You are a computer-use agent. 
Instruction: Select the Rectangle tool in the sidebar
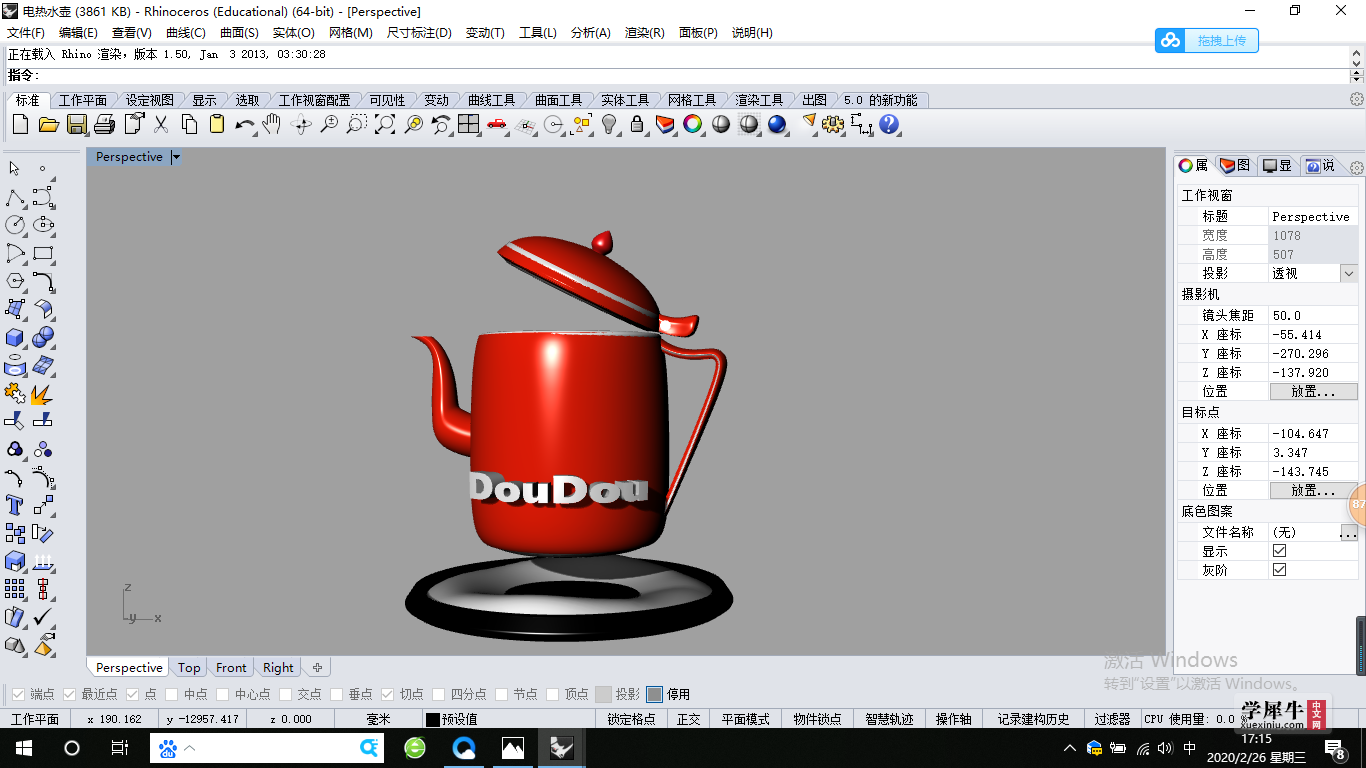tap(43, 253)
